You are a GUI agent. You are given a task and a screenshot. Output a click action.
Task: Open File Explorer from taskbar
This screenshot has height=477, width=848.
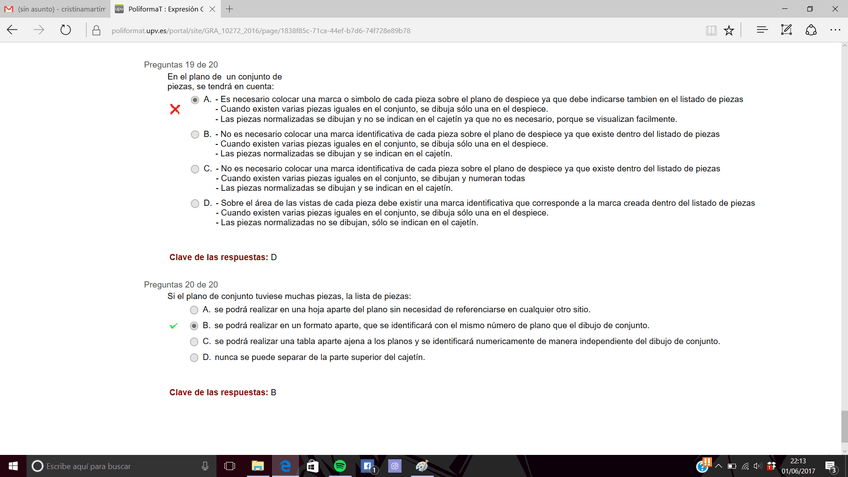tap(257, 466)
